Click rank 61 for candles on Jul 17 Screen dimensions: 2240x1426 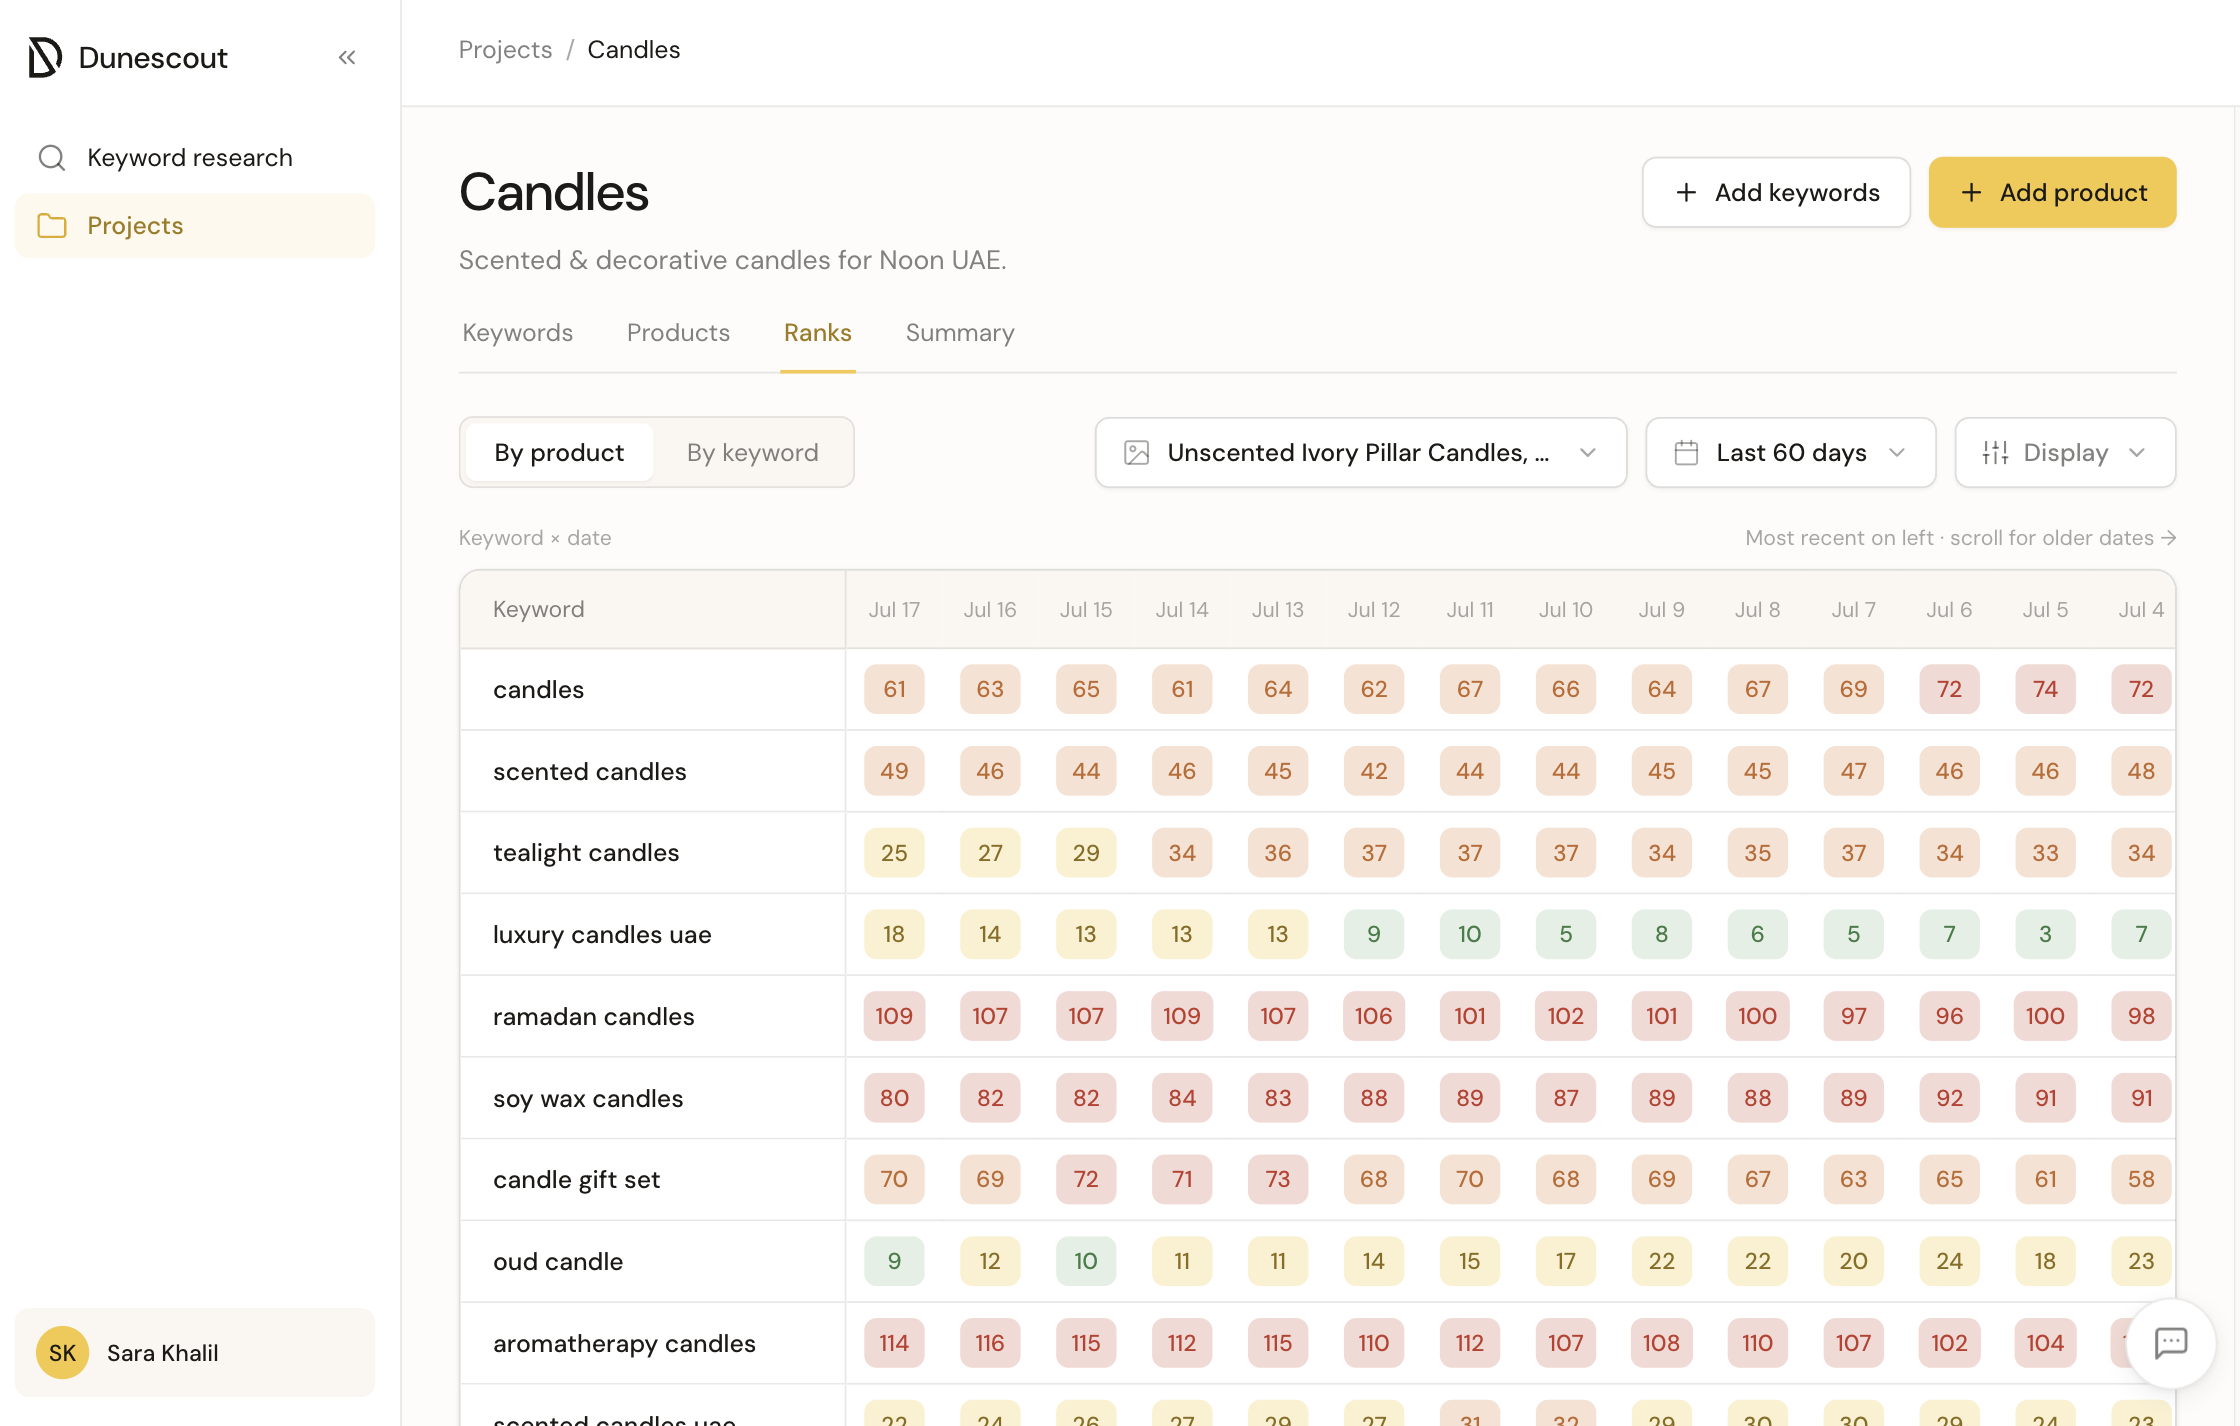[x=894, y=690]
